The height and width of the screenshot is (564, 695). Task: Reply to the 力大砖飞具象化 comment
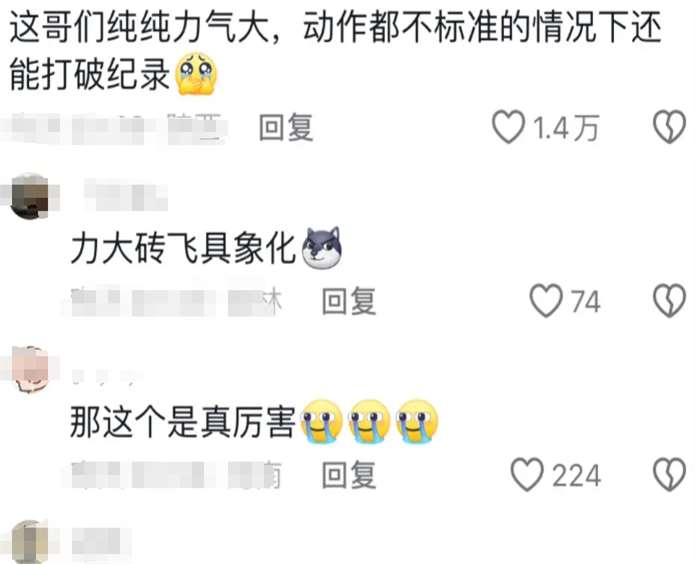pos(349,302)
